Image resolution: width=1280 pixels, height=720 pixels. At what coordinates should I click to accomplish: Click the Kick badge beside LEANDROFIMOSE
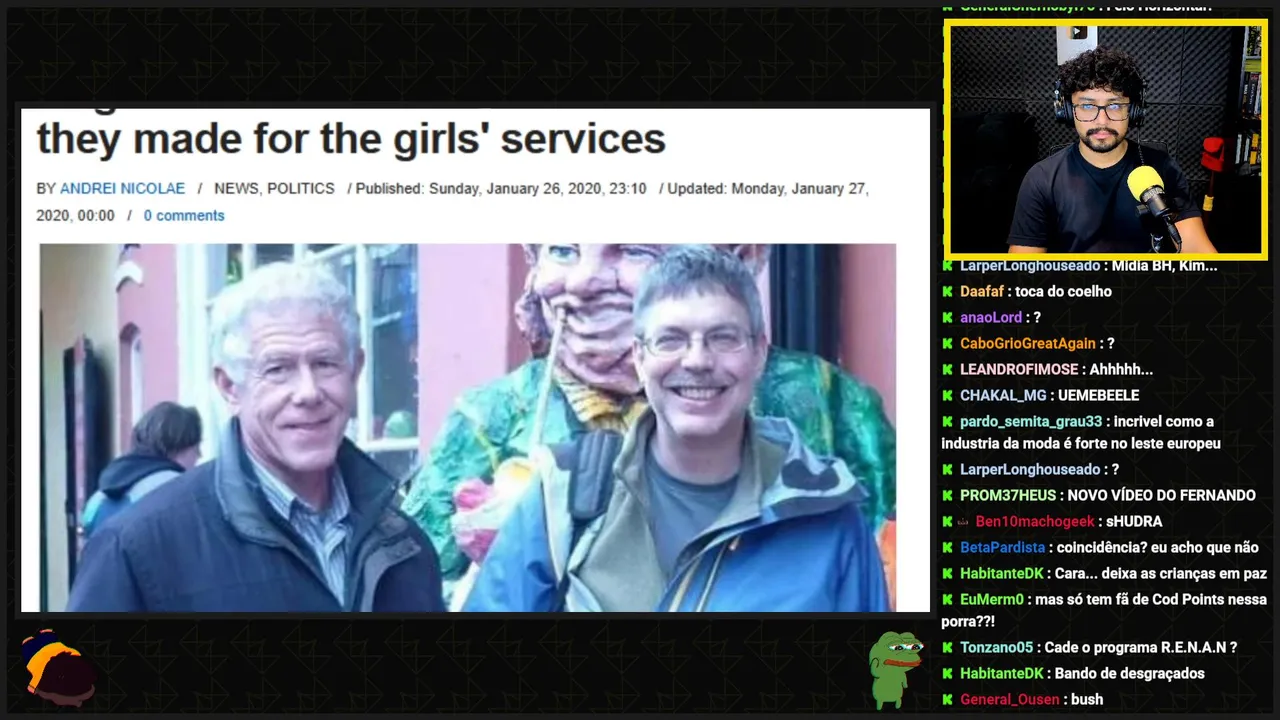tap(947, 370)
